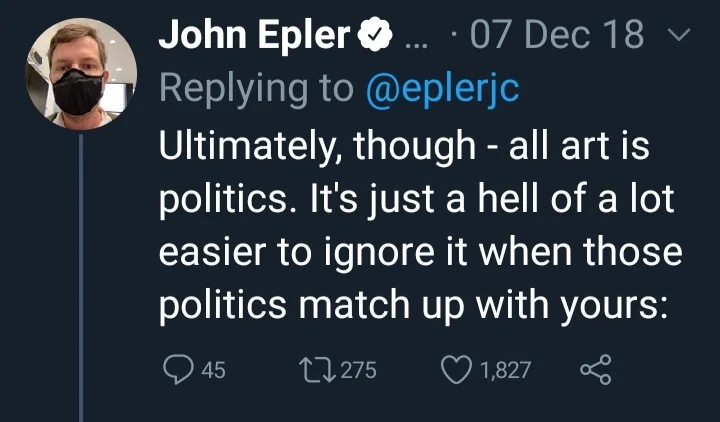
Task: Expand the tweet options chevron
Action: (679, 36)
